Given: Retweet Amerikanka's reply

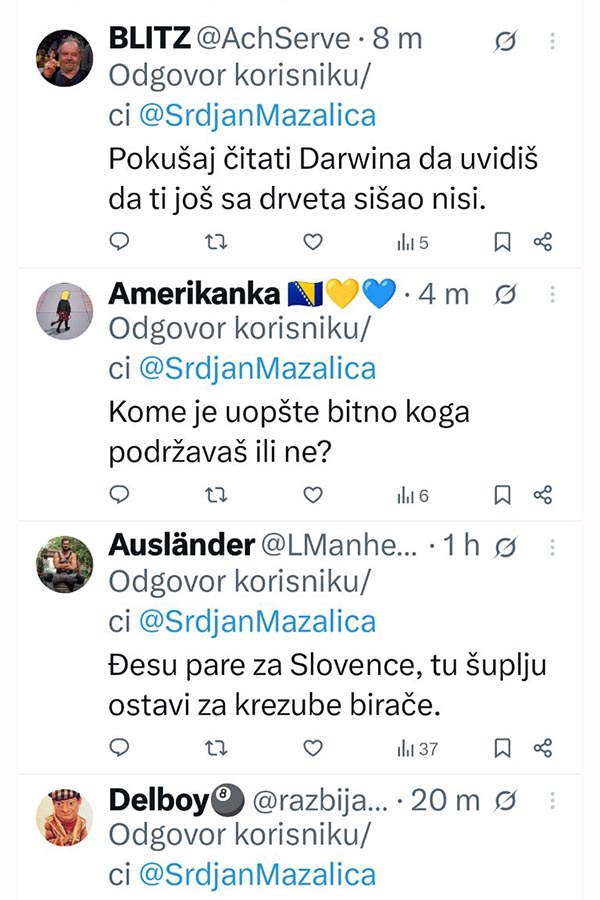Looking at the screenshot, I should click(x=216, y=495).
